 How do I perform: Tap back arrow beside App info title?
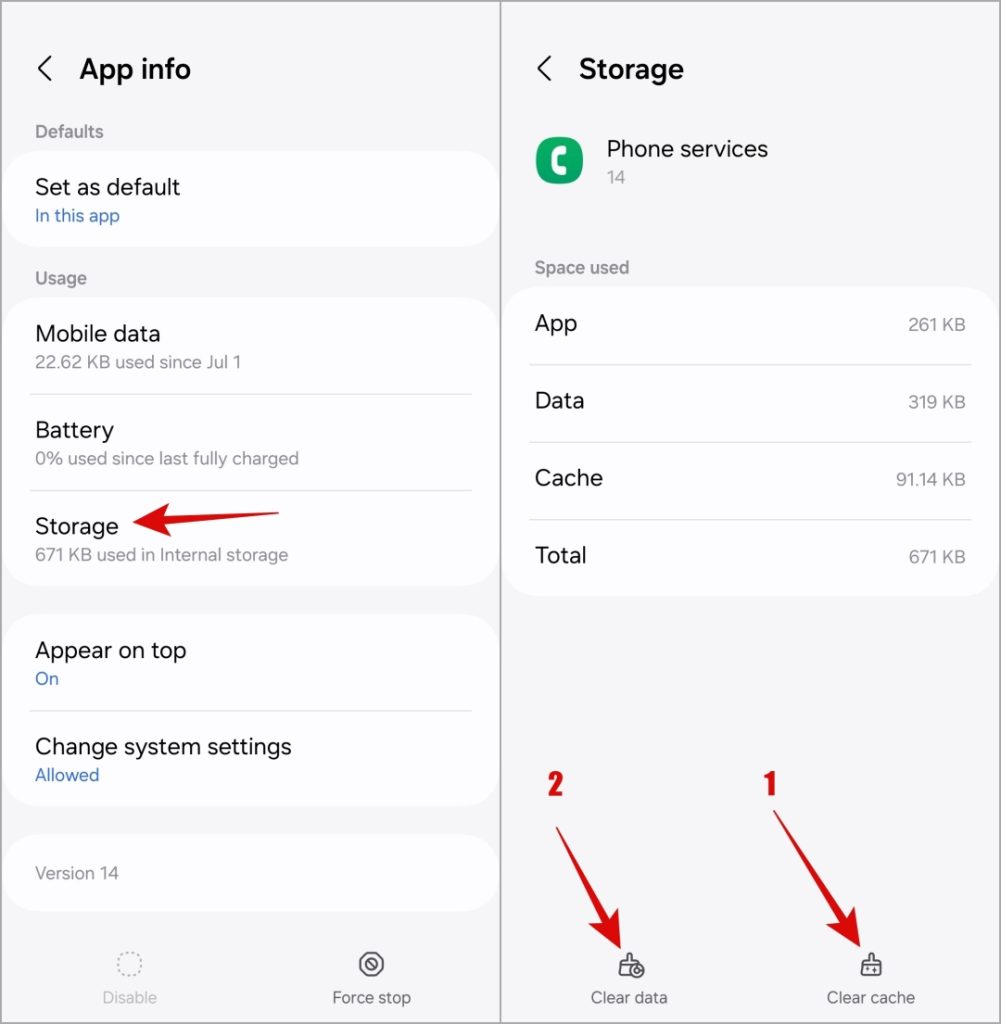tap(45, 69)
